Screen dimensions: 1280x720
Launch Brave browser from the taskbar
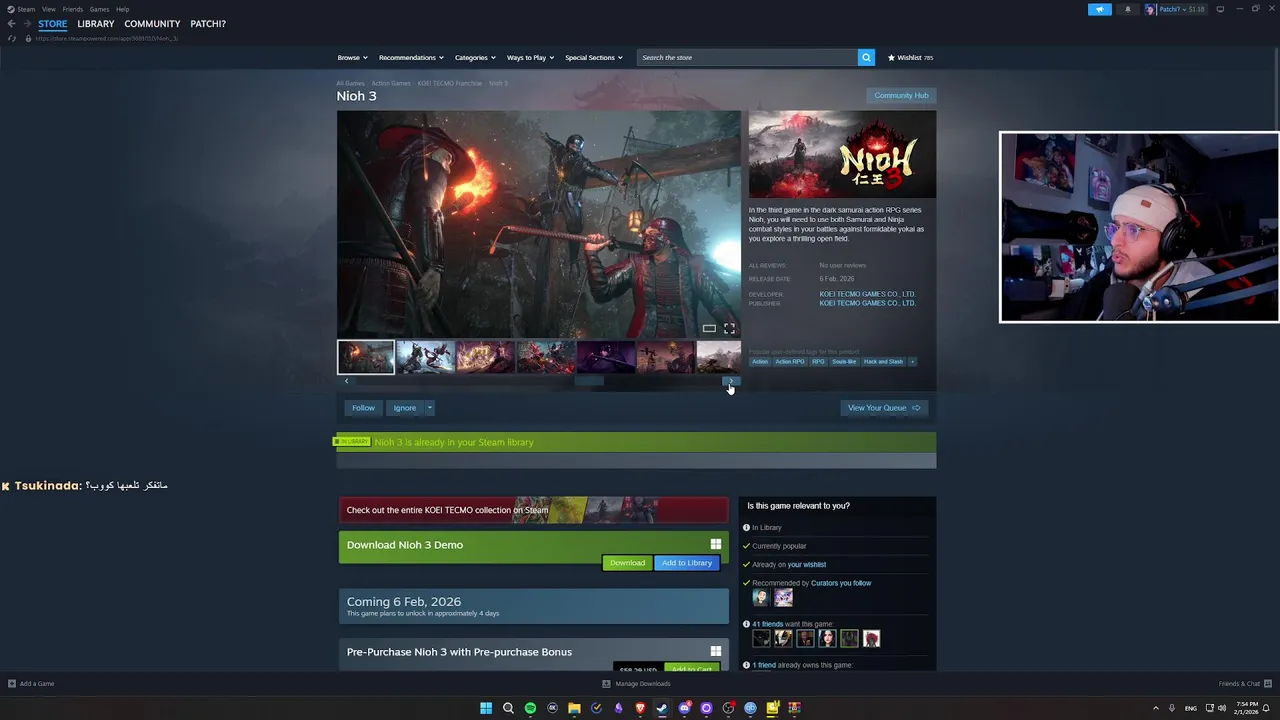click(x=640, y=708)
